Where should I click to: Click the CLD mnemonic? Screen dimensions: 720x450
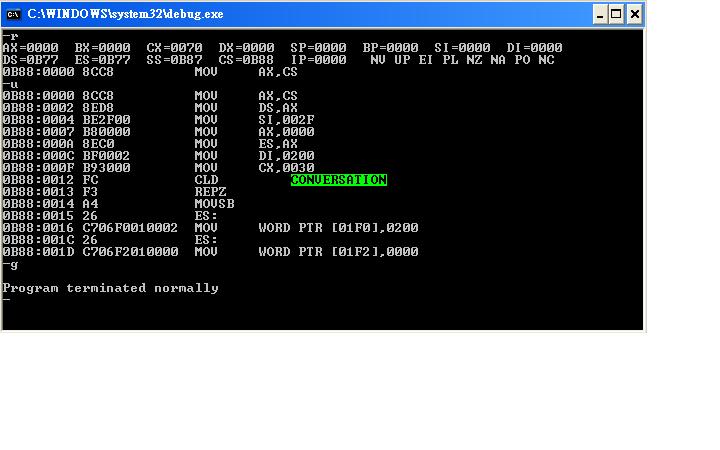pyautogui.click(x=206, y=180)
